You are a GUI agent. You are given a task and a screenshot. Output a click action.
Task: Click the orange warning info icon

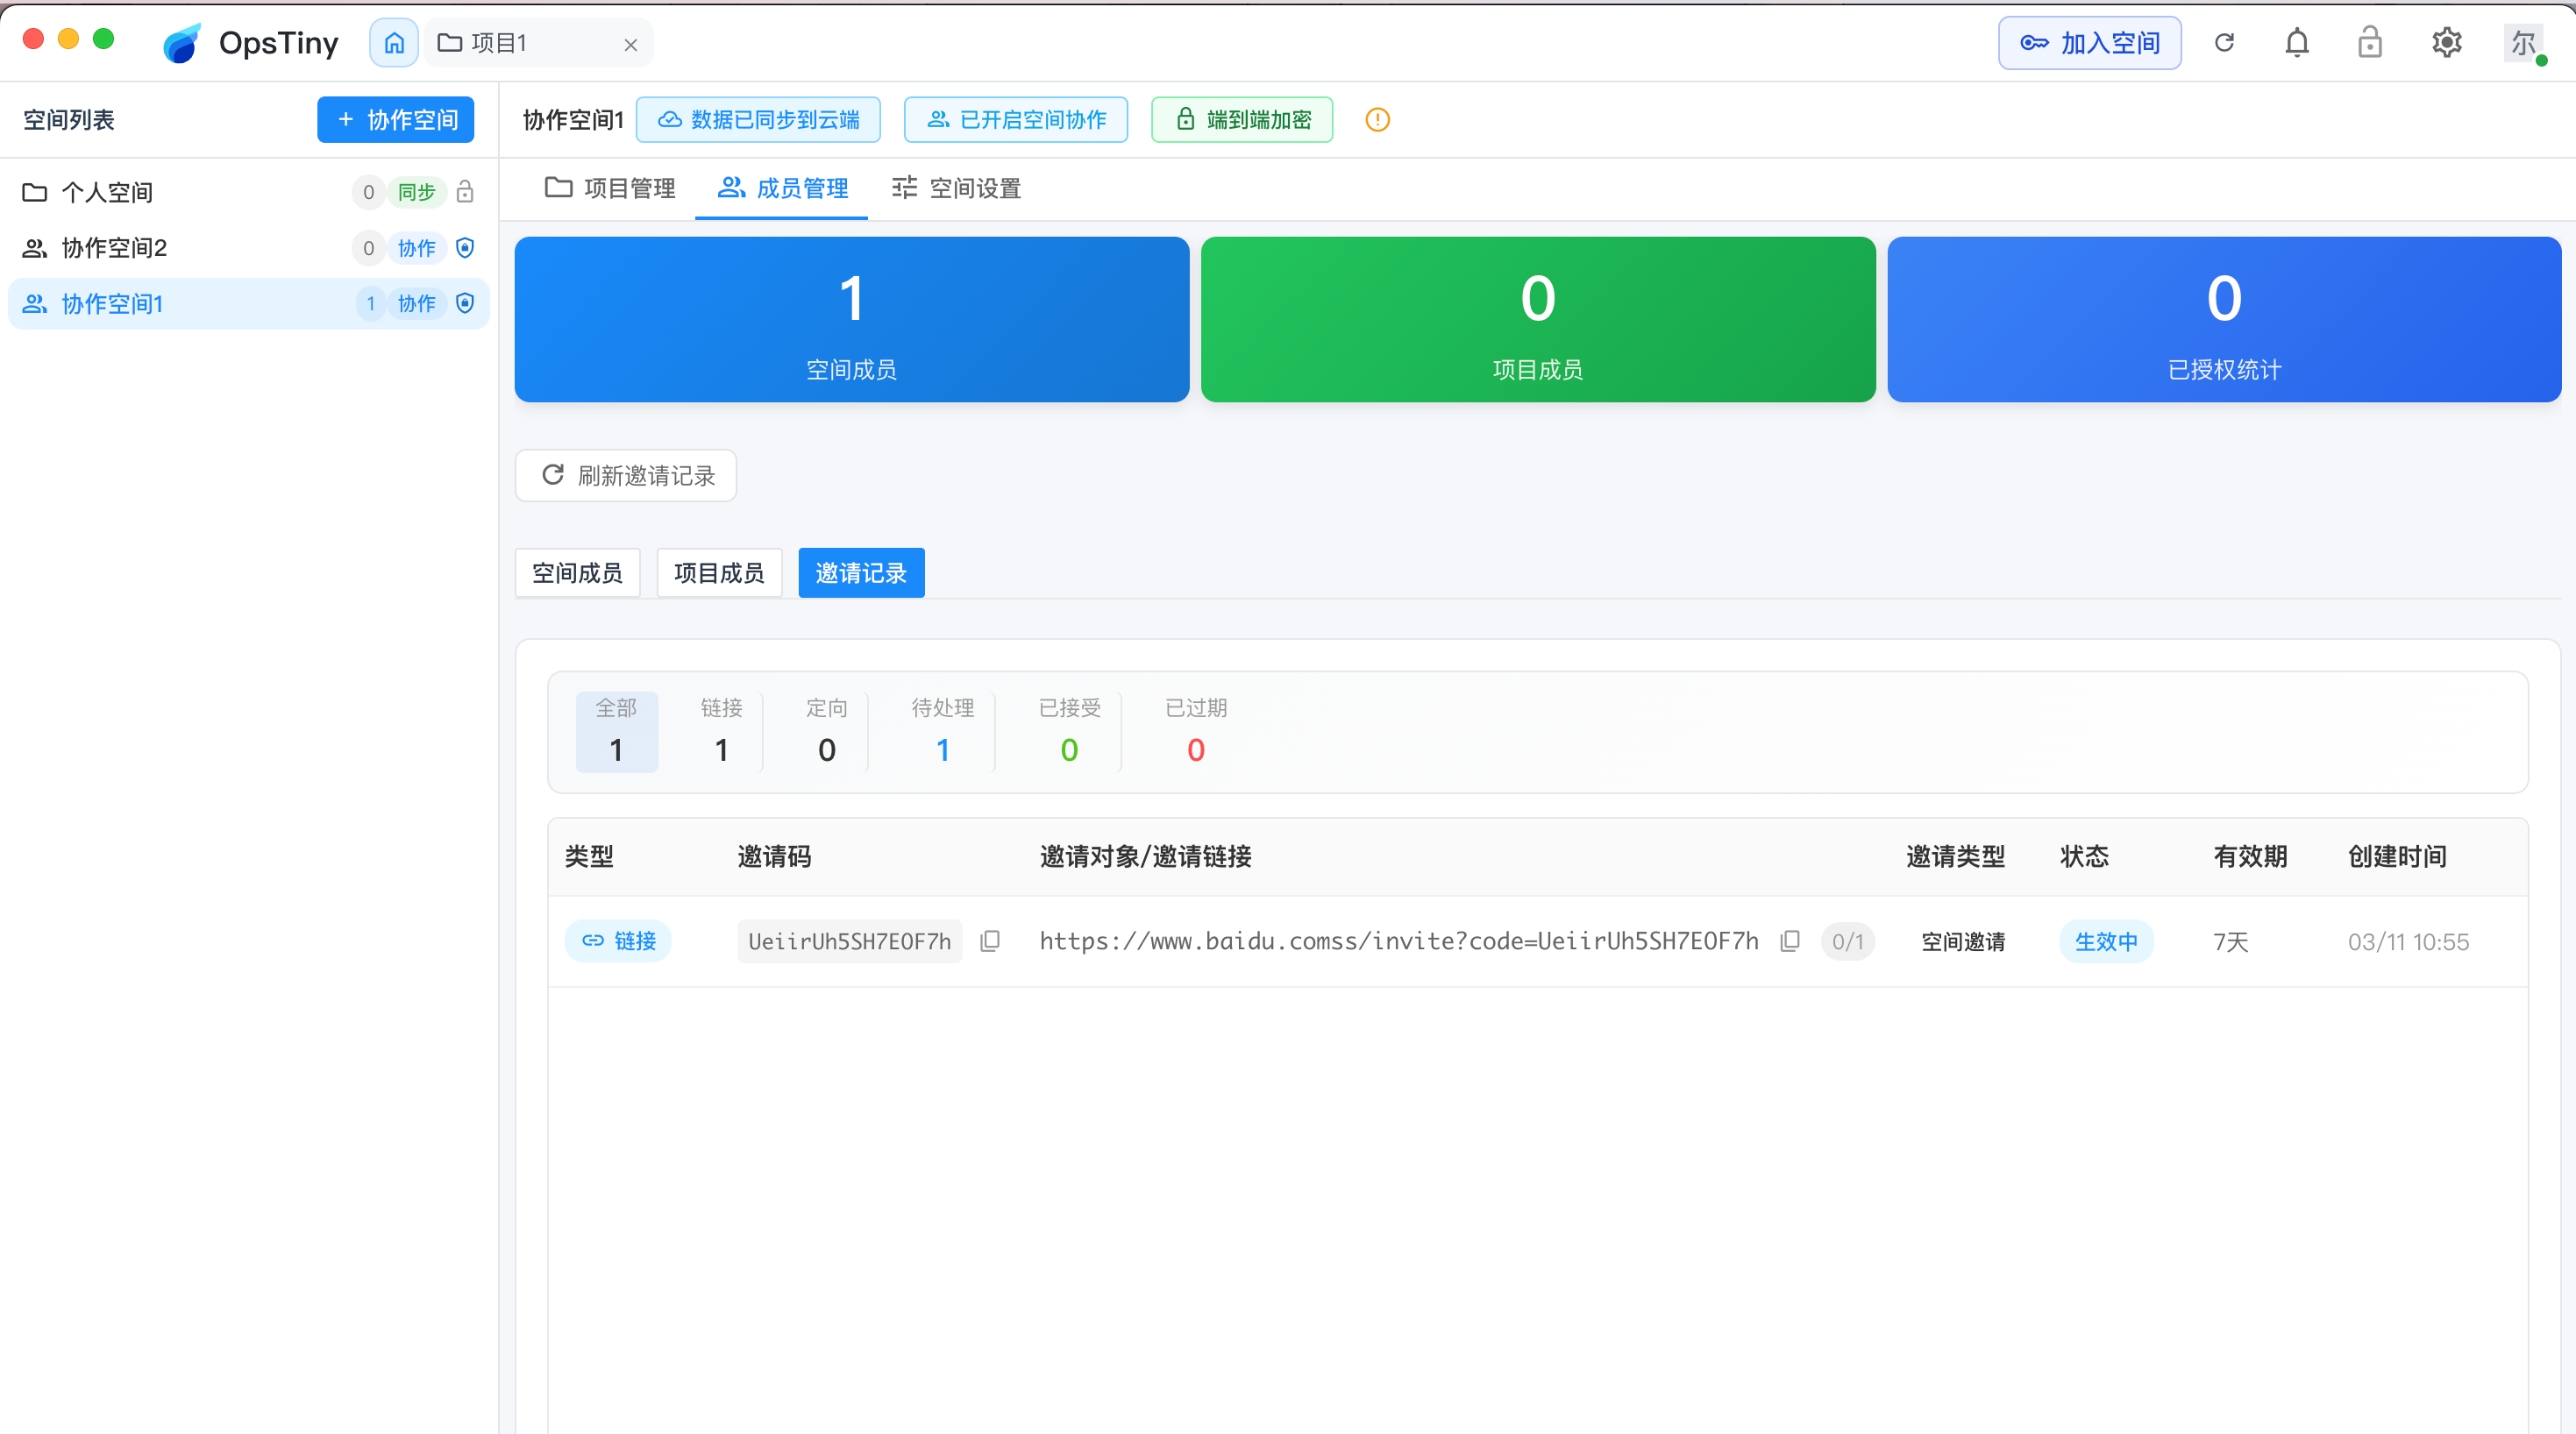tap(1377, 120)
